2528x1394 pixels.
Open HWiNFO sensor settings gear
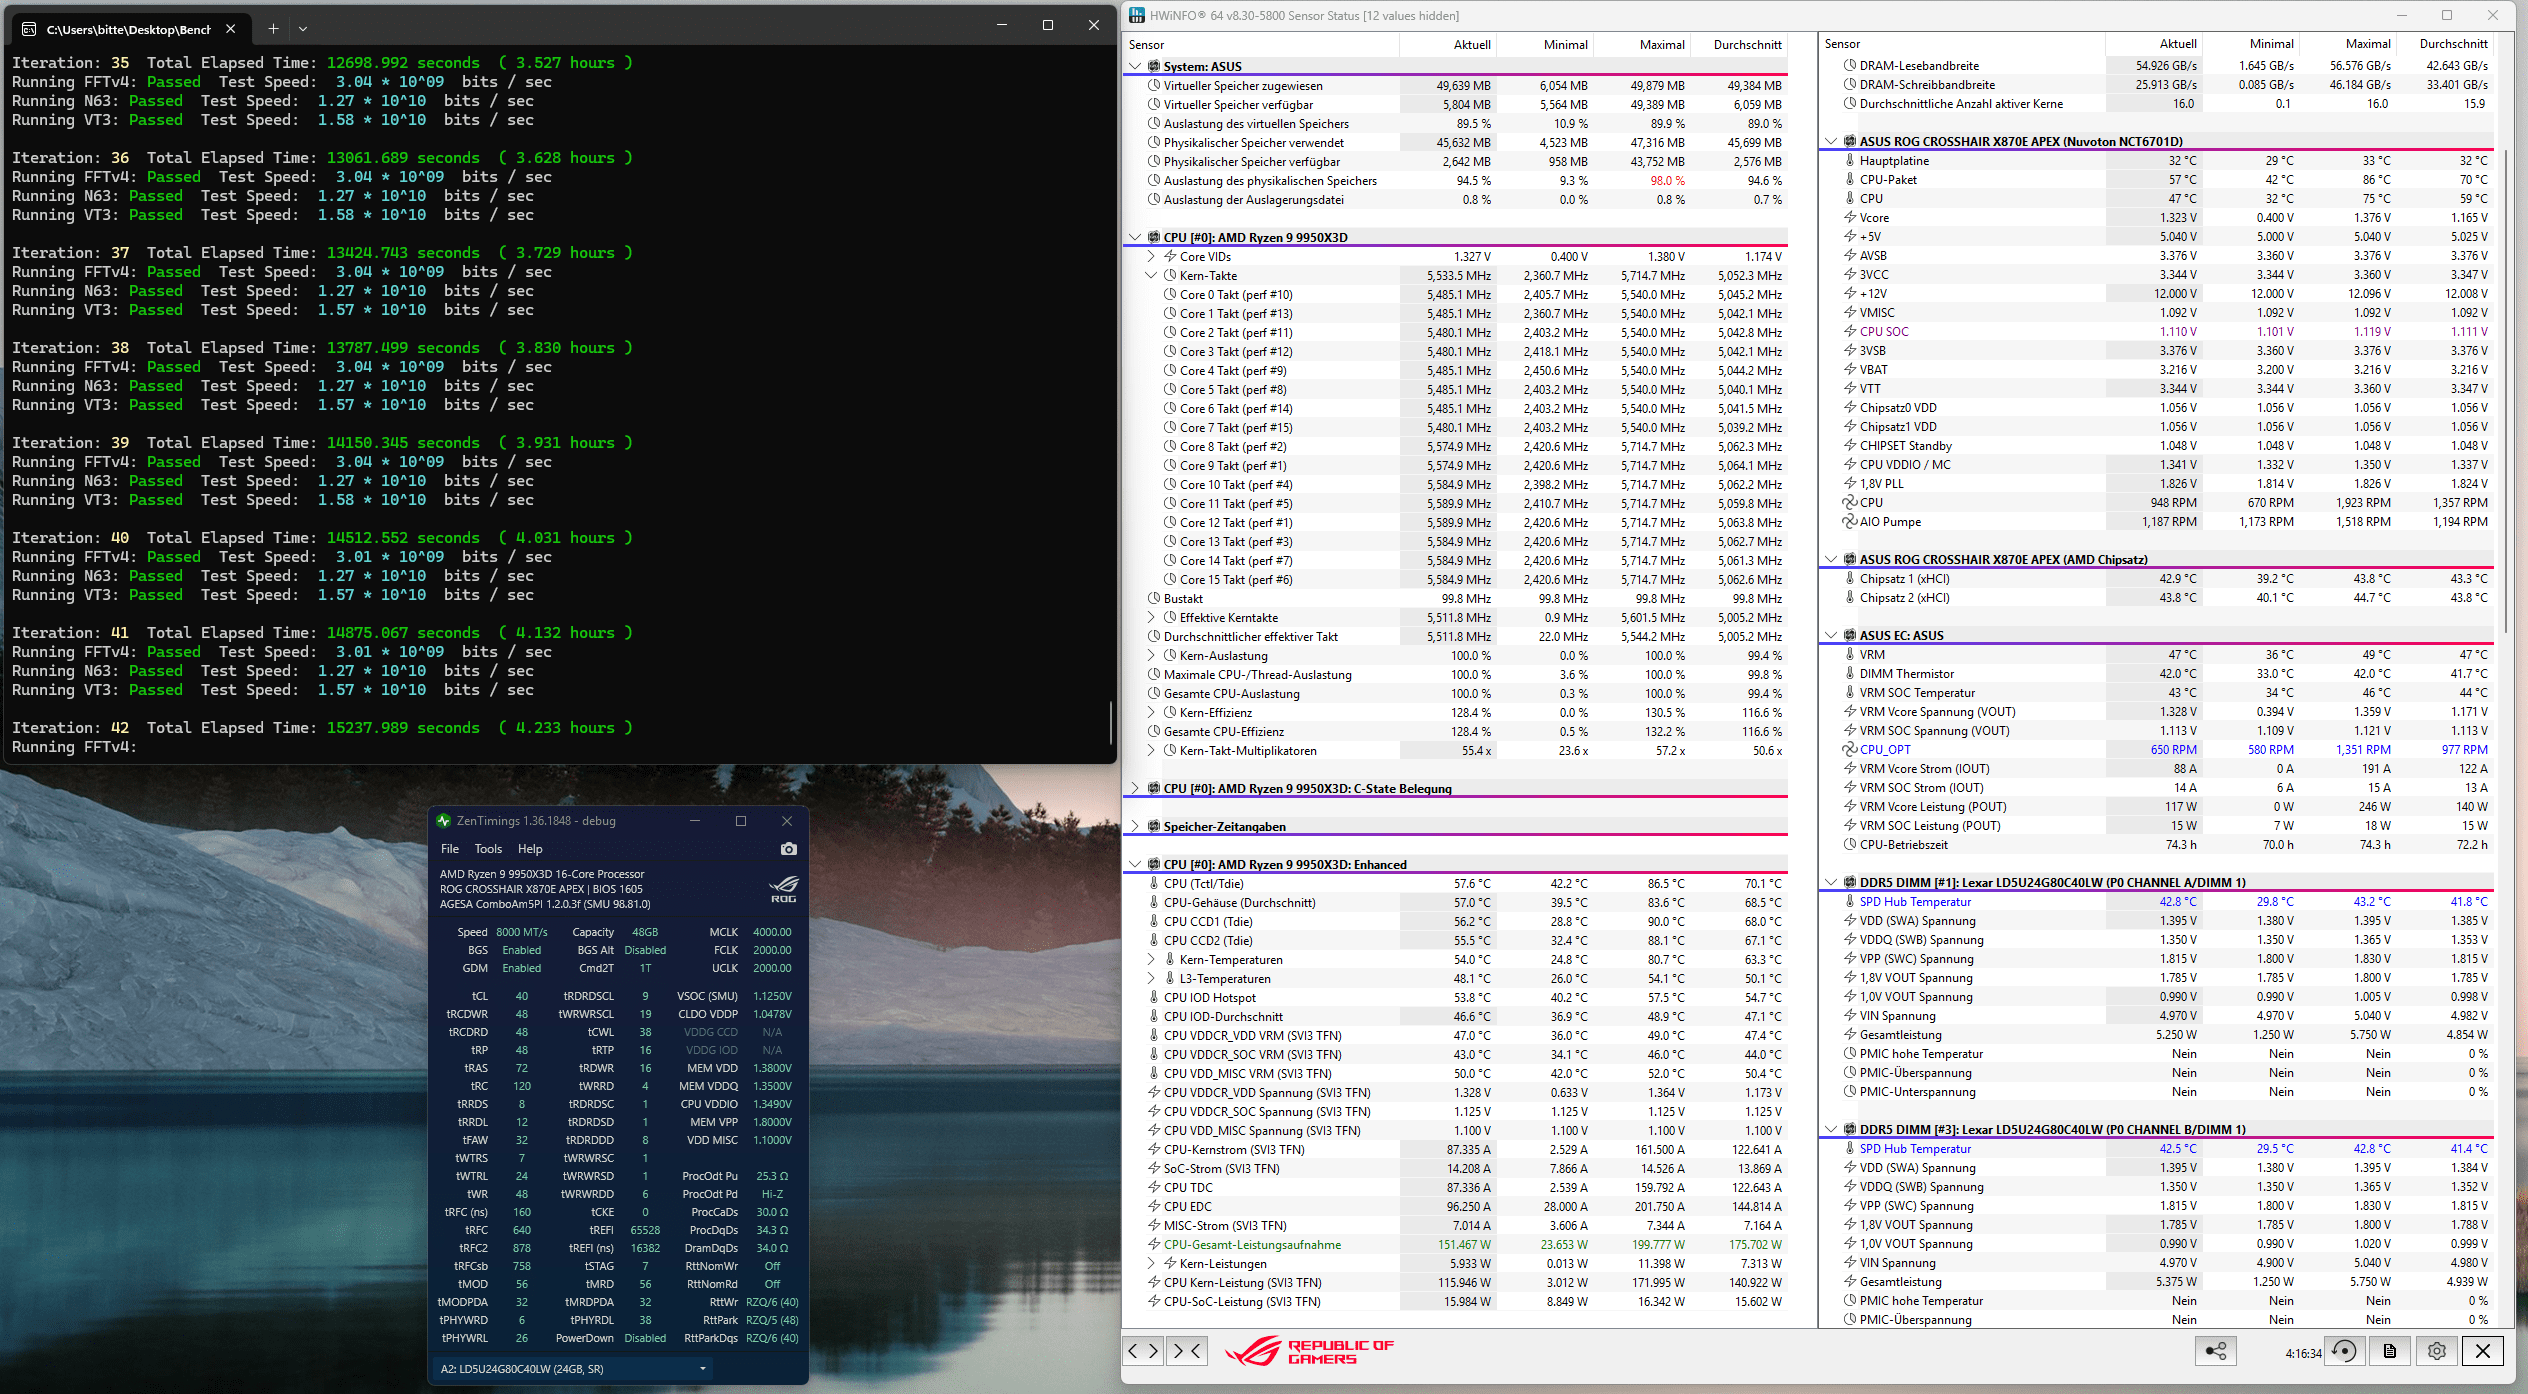click(2437, 1351)
